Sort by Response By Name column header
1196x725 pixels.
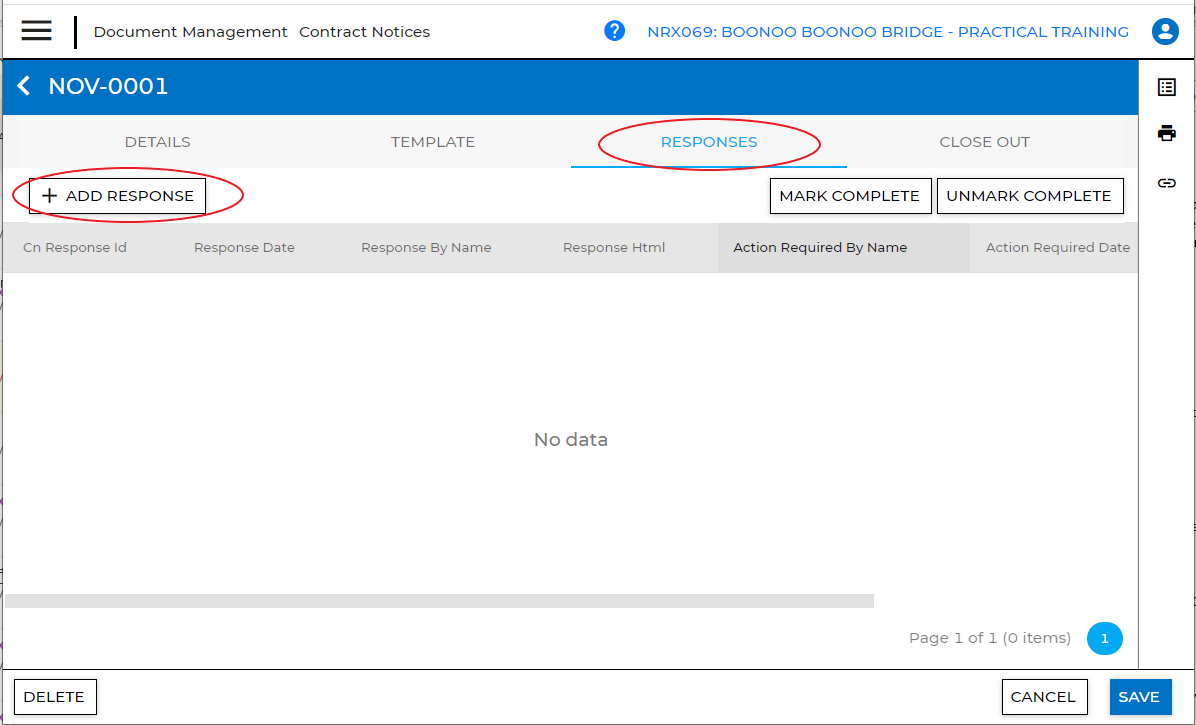(426, 248)
